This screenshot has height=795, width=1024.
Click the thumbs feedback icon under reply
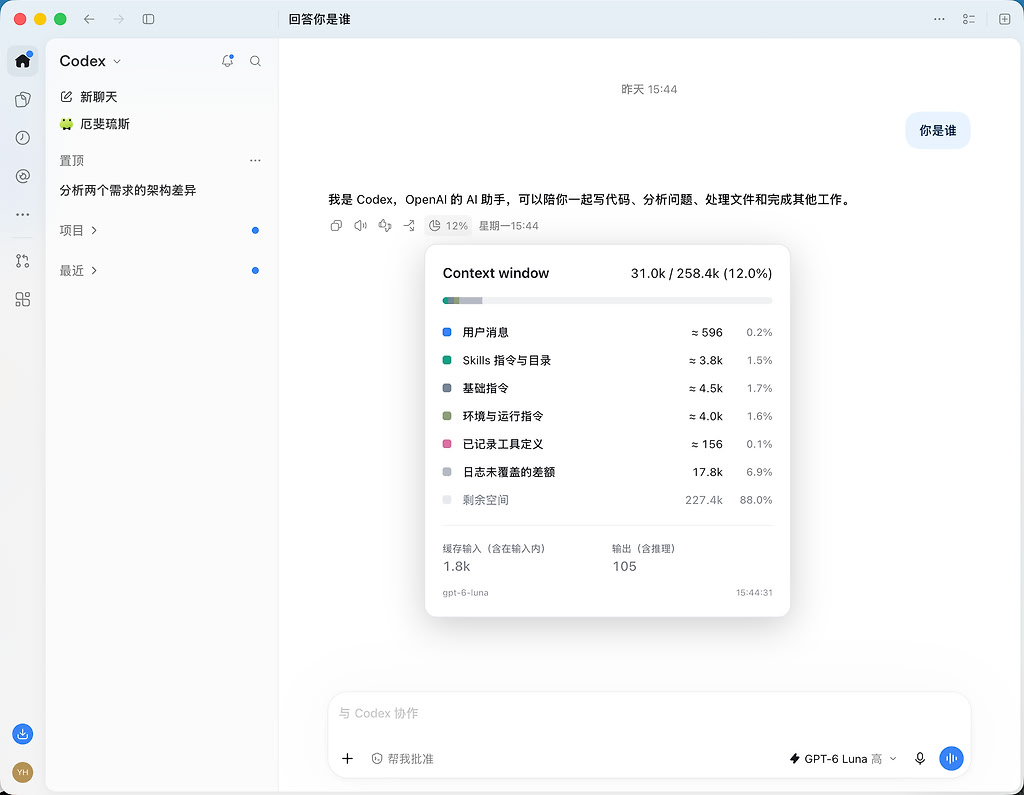coord(385,225)
